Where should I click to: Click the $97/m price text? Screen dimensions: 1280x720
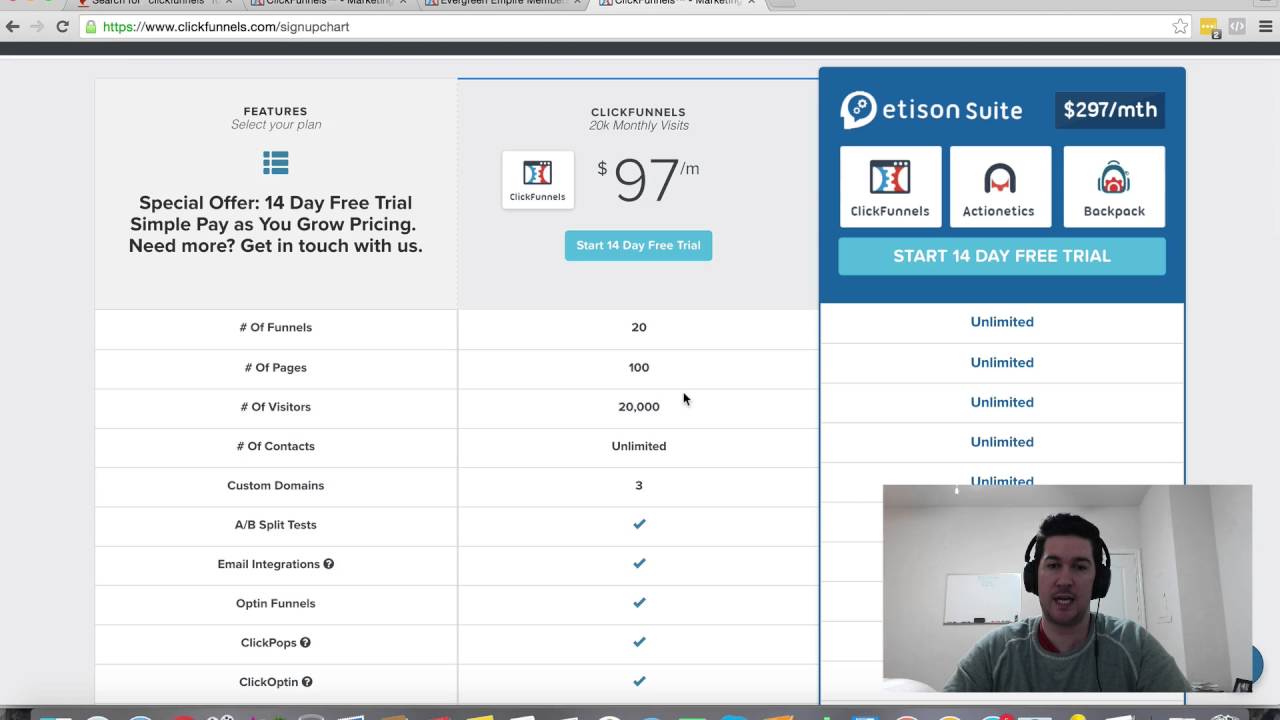tap(648, 181)
